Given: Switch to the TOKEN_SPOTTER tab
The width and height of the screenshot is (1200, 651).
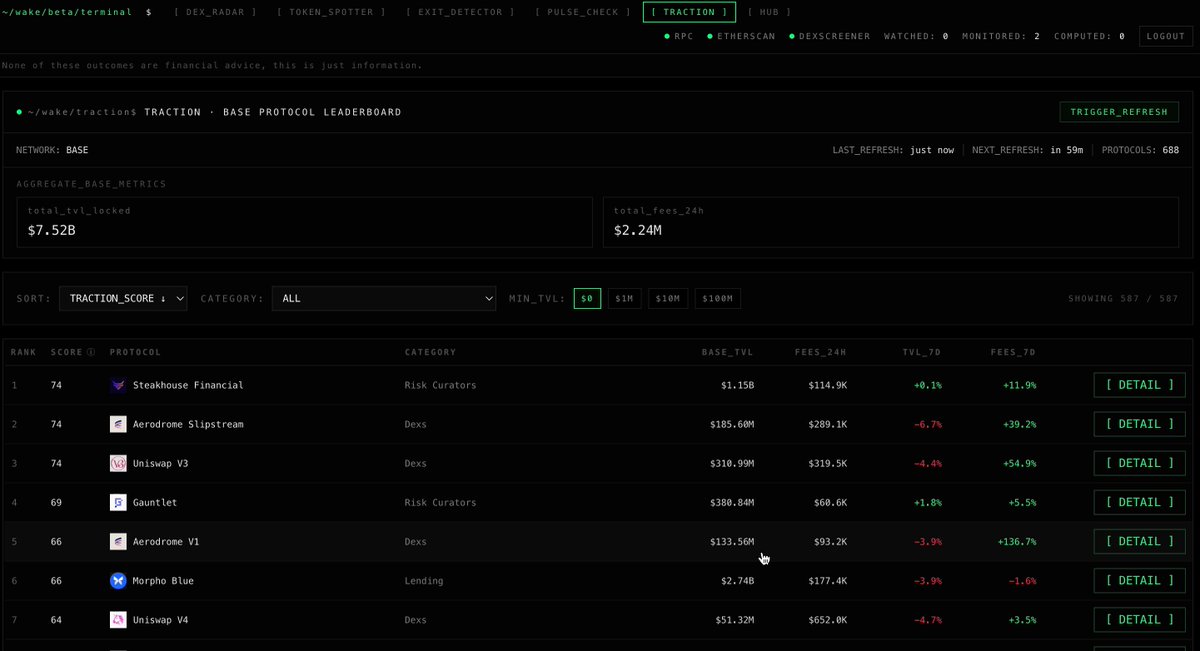Looking at the screenshot, I should 332,12.
